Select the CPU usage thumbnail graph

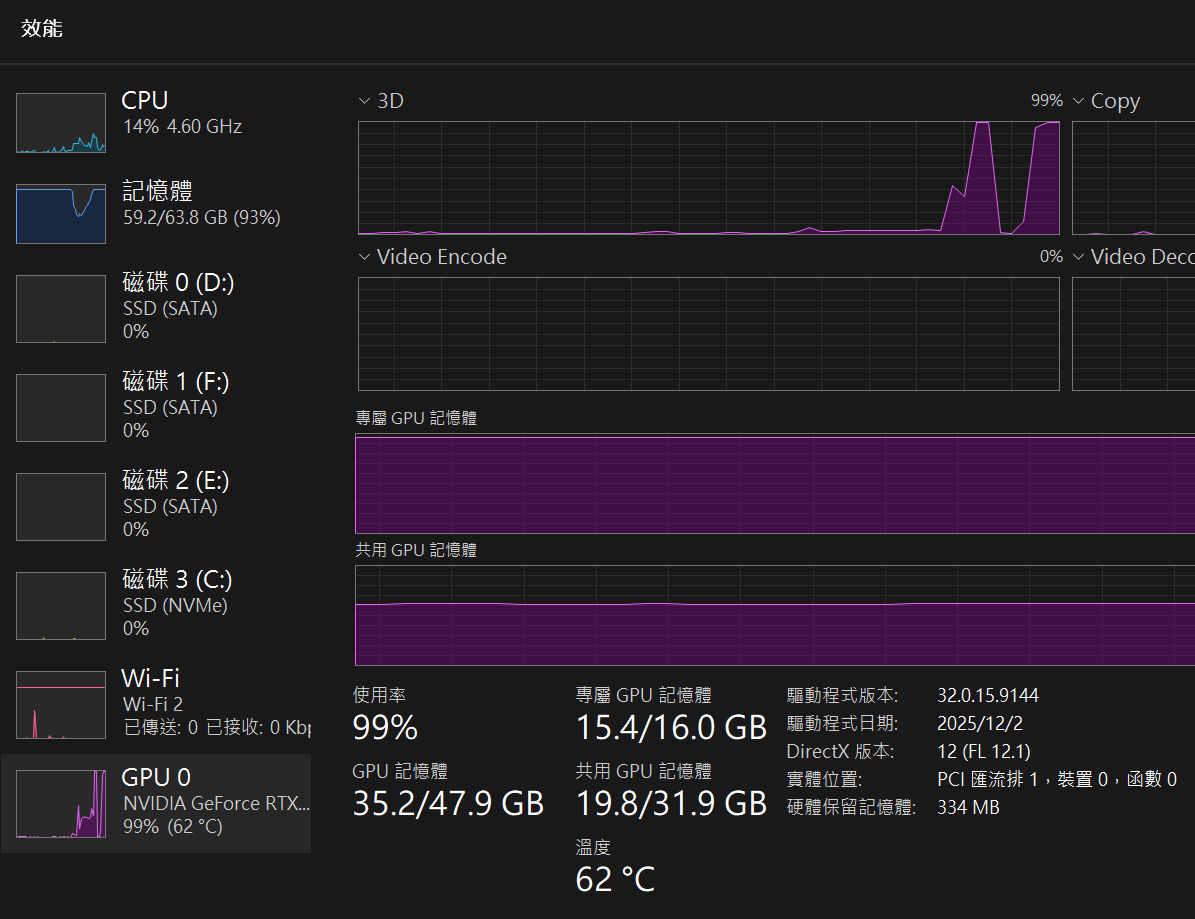pyautogui.click(x=61, y=123)
